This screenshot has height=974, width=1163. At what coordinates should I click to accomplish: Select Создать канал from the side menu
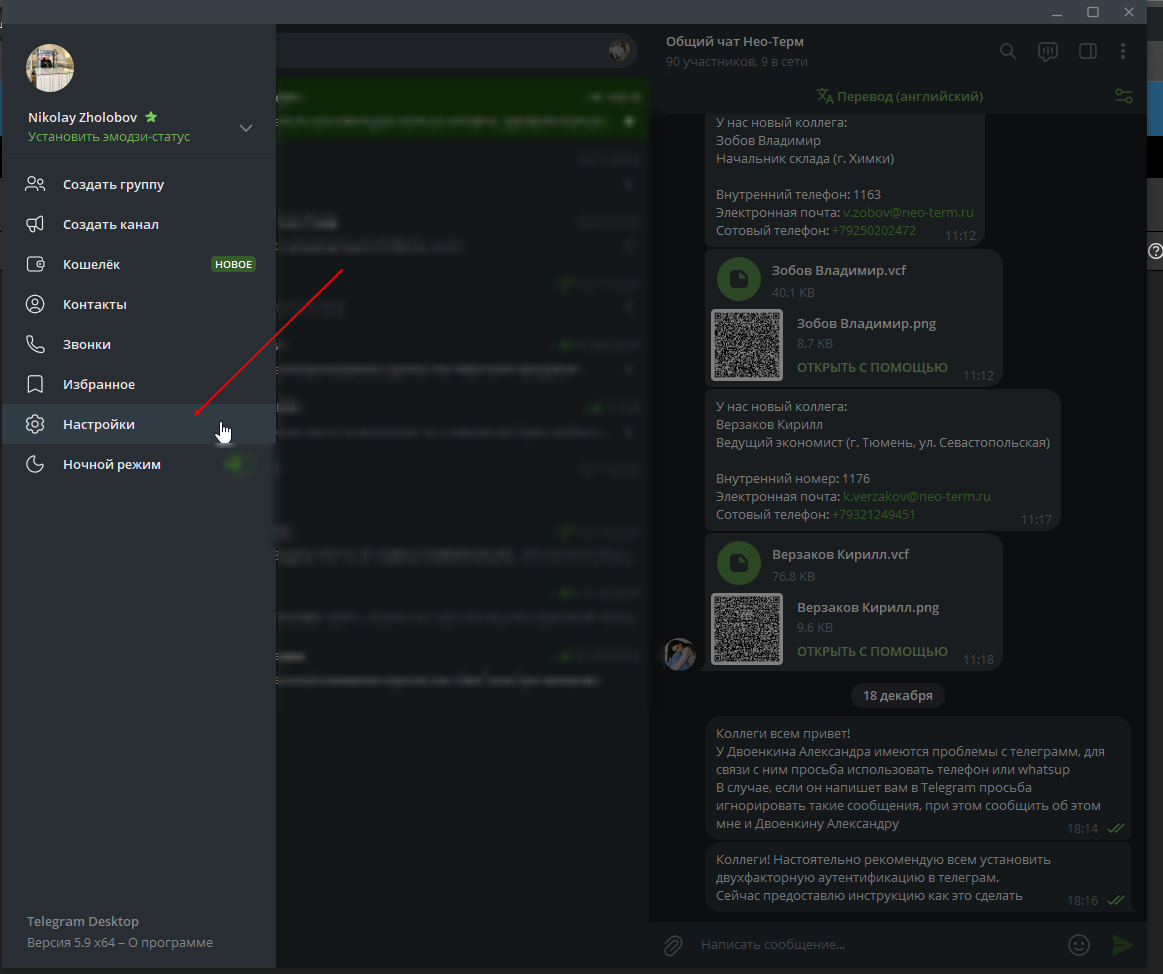pyautogui.click(x=139, y=224)
